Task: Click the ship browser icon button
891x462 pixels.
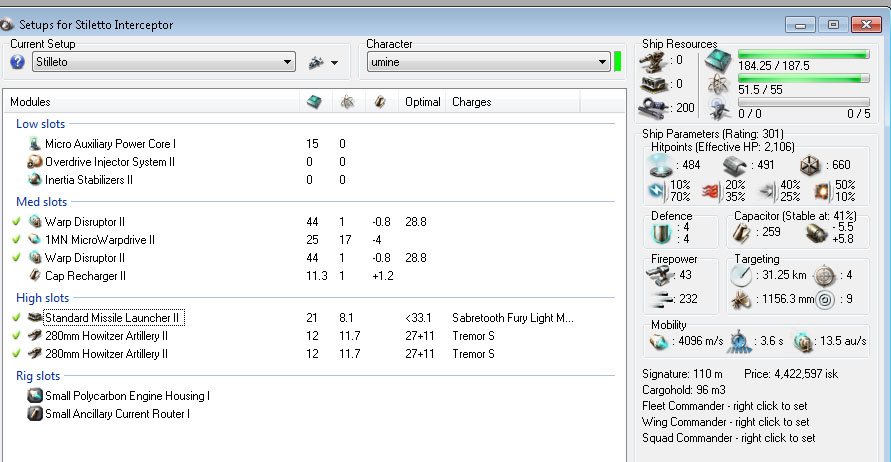Action: click(x=316, y=63)
